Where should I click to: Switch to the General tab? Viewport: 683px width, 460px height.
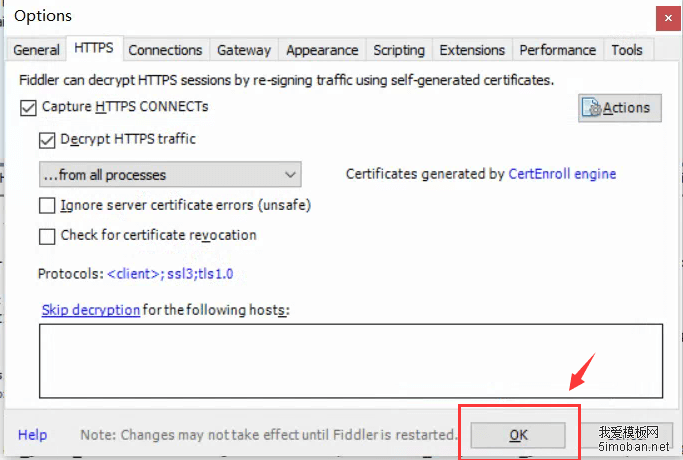click(x=37, y=50)
